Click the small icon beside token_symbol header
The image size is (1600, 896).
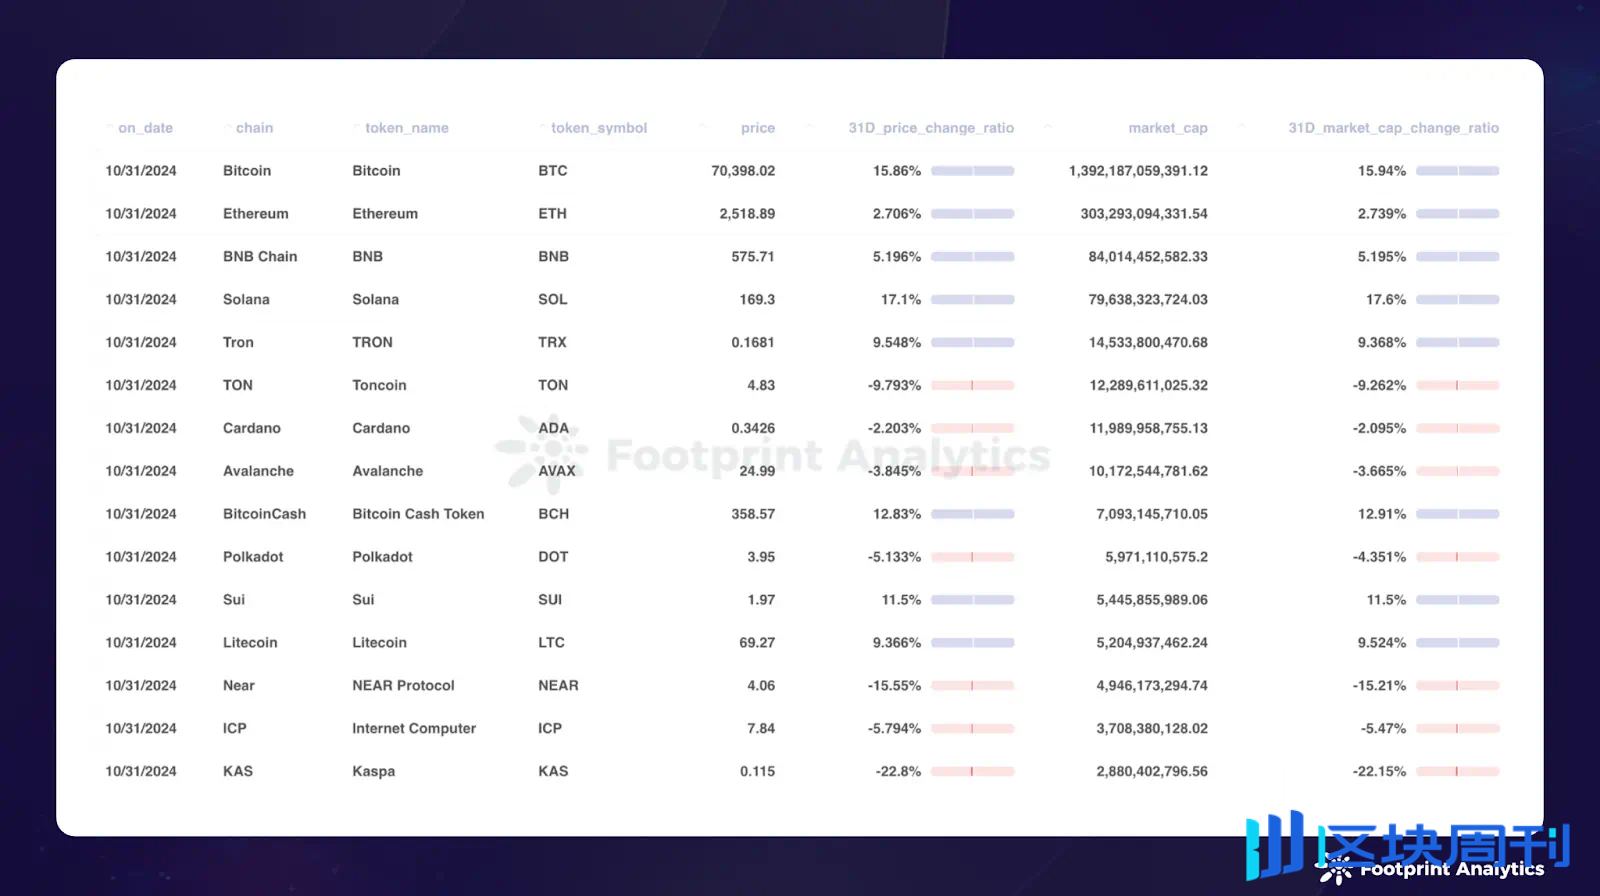[543, 127]
